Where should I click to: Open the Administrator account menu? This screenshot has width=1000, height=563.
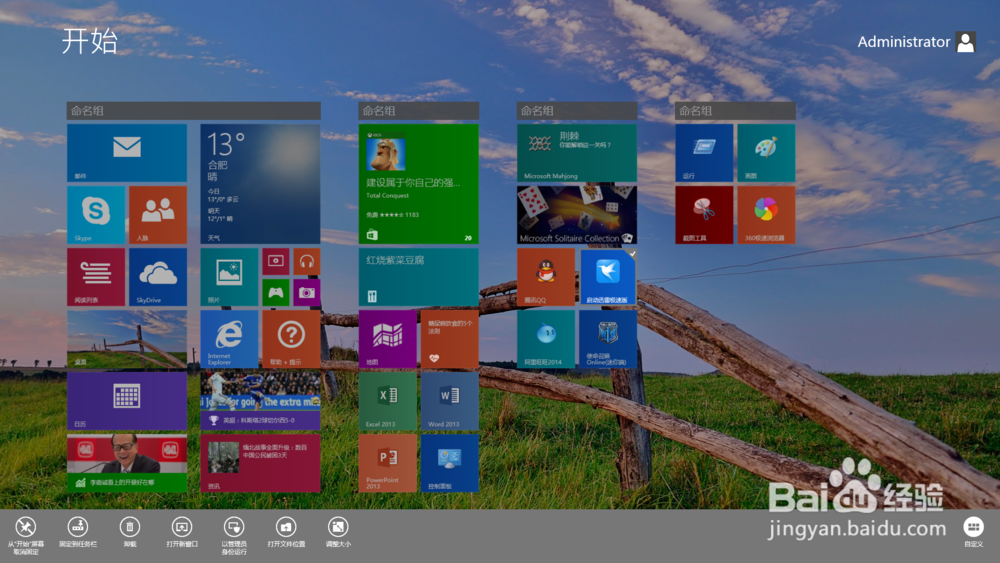click(916, 42)
